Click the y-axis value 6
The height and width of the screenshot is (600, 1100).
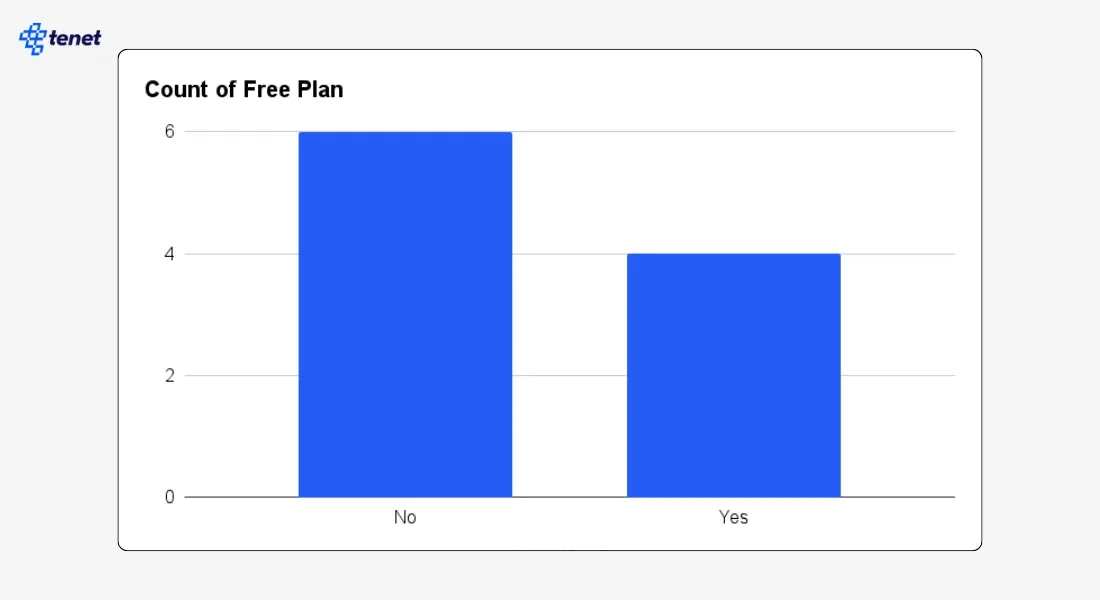(x=170, y=132)
